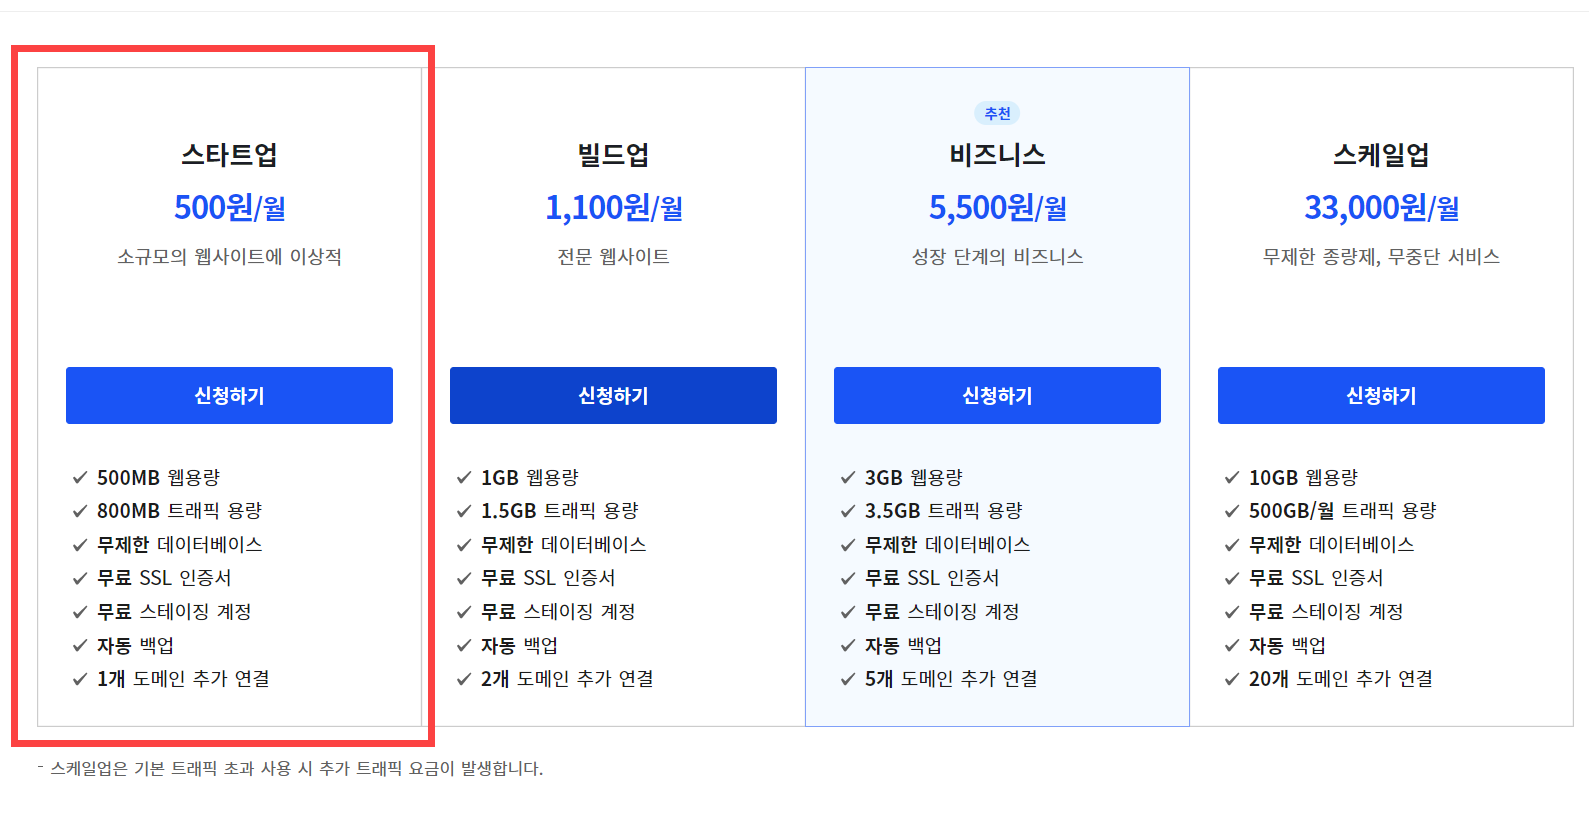Click the 33,000원/월 price text
This screenshot has width=1589, height=820.
[x=1380, y=208]
